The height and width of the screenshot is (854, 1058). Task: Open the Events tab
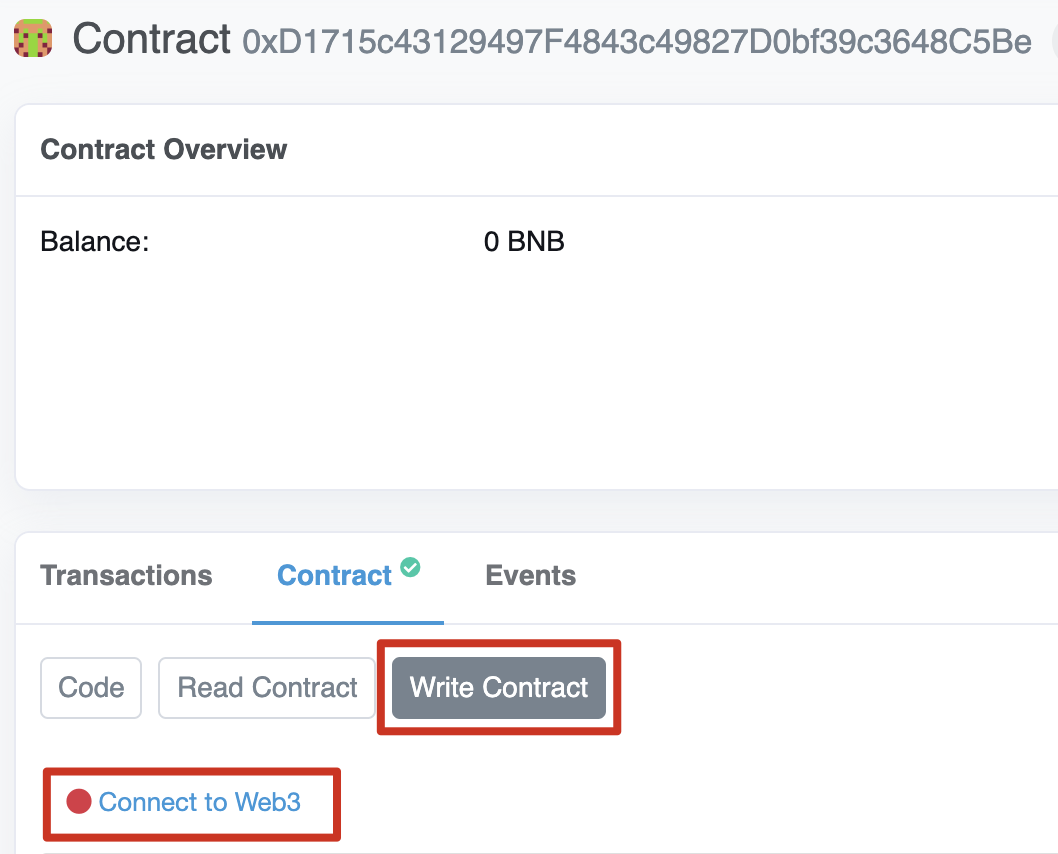(530, 576)
